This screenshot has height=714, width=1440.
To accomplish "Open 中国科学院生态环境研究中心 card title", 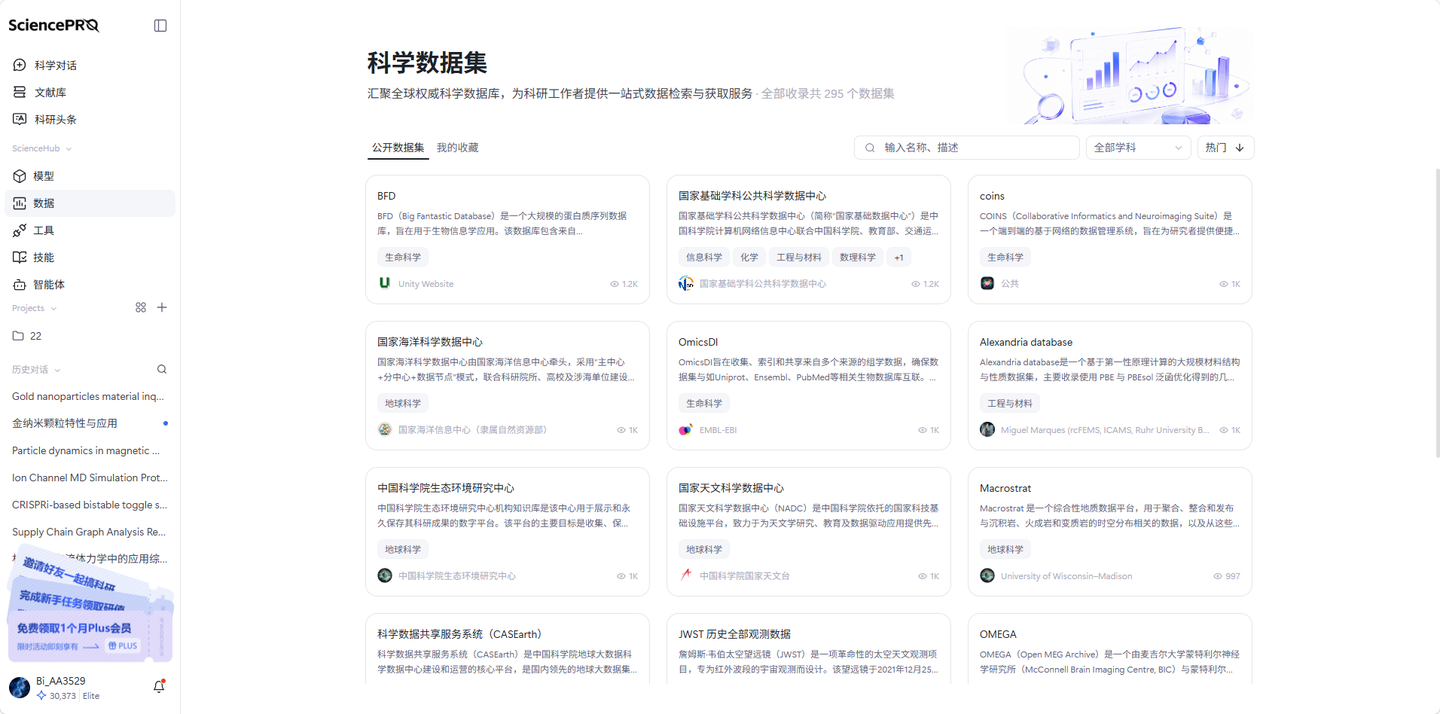I will 446,488.
